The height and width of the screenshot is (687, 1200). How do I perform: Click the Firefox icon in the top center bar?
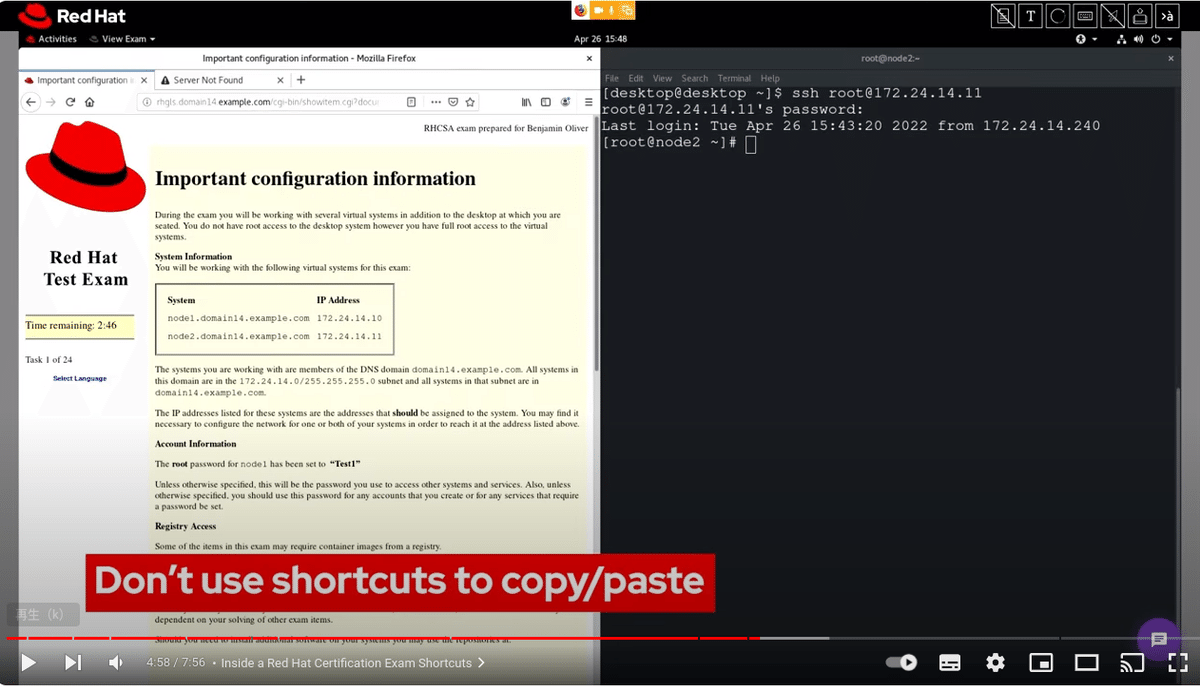click(x=580, y=10)
